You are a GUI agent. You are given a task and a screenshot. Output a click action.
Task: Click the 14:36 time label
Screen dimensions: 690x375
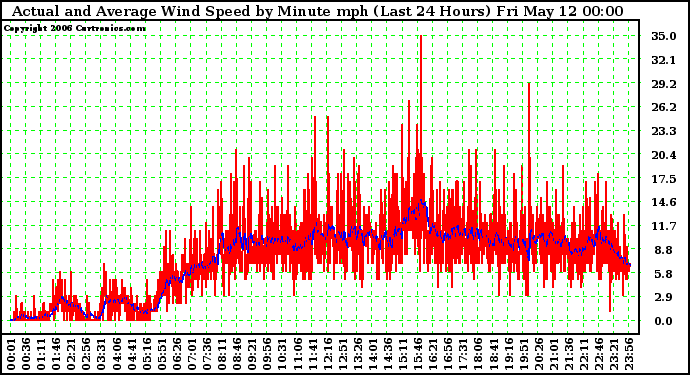(387, 354)
